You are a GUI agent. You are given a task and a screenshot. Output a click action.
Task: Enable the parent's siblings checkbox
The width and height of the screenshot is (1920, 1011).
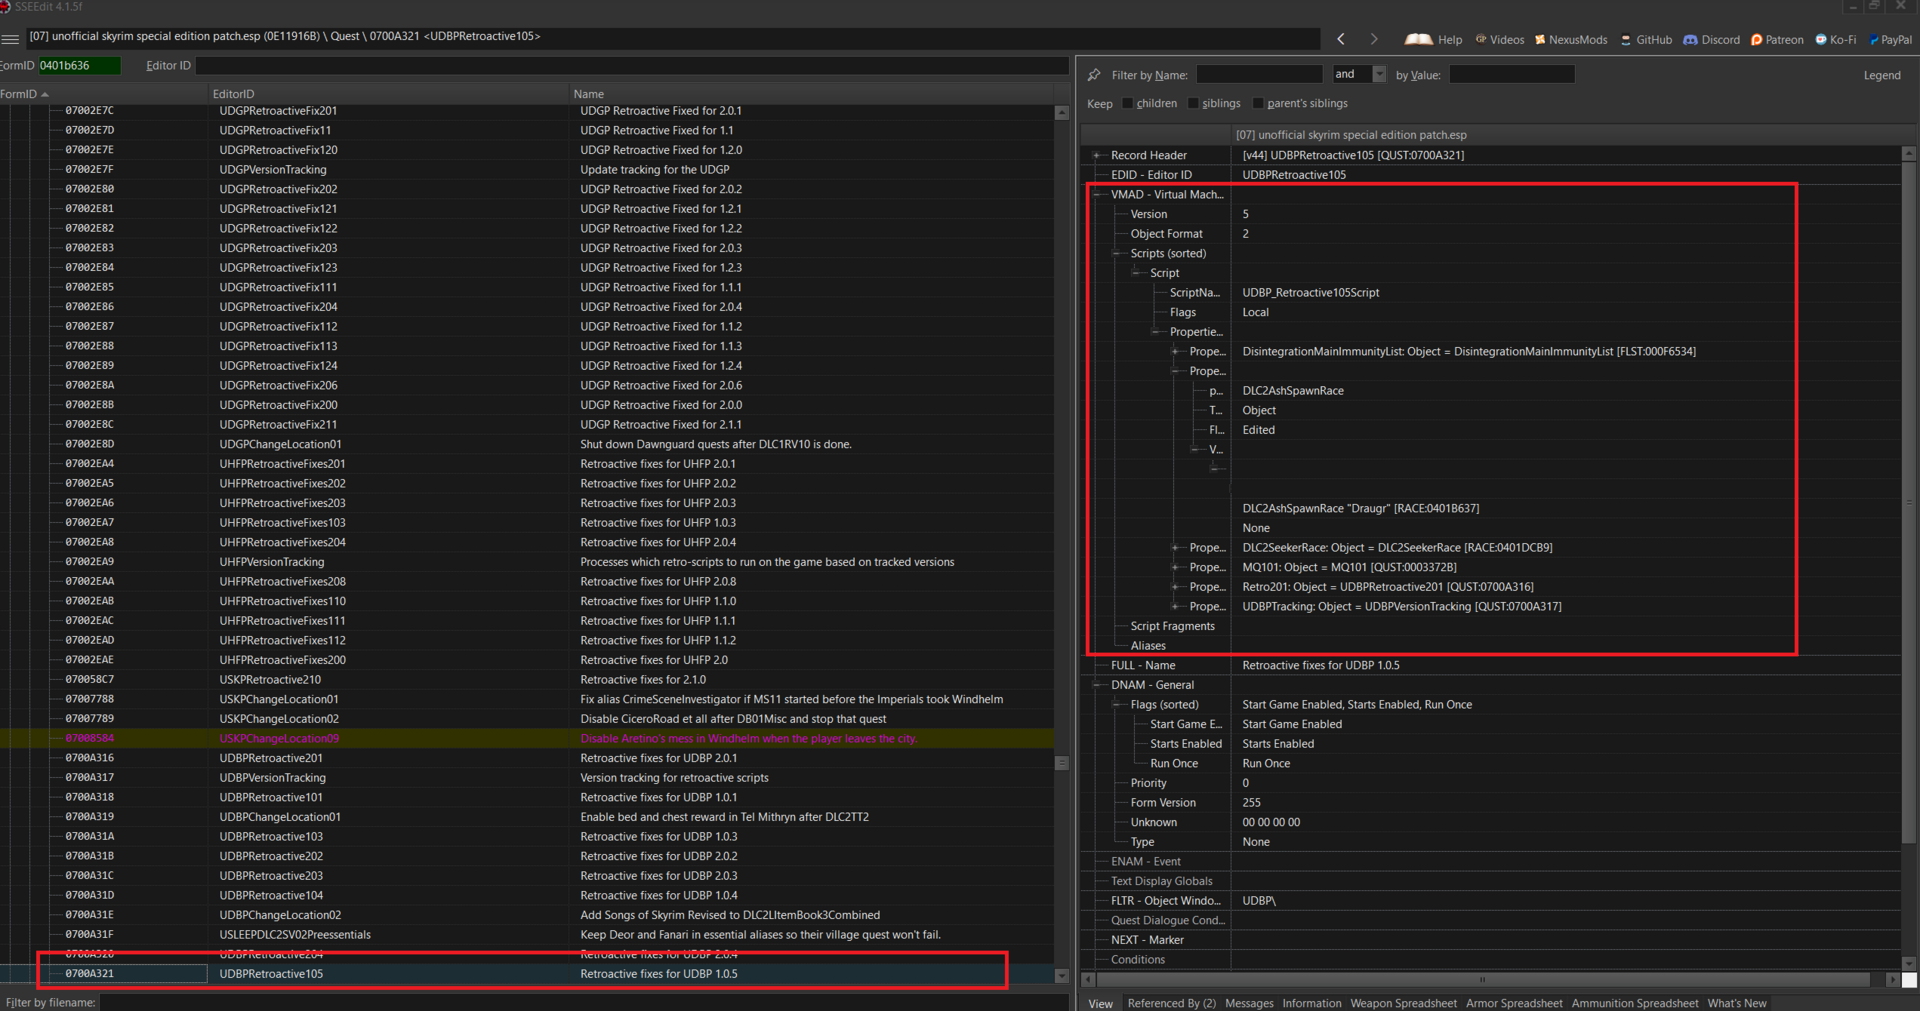tap(1258, 103)
